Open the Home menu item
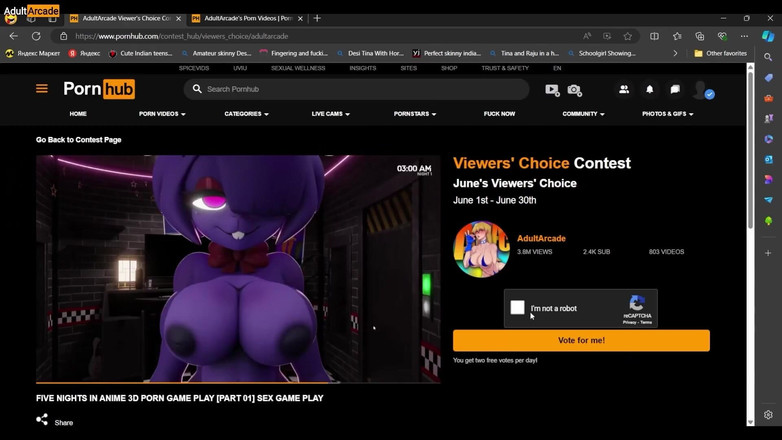Screen dimensions: 782x440 78,114
